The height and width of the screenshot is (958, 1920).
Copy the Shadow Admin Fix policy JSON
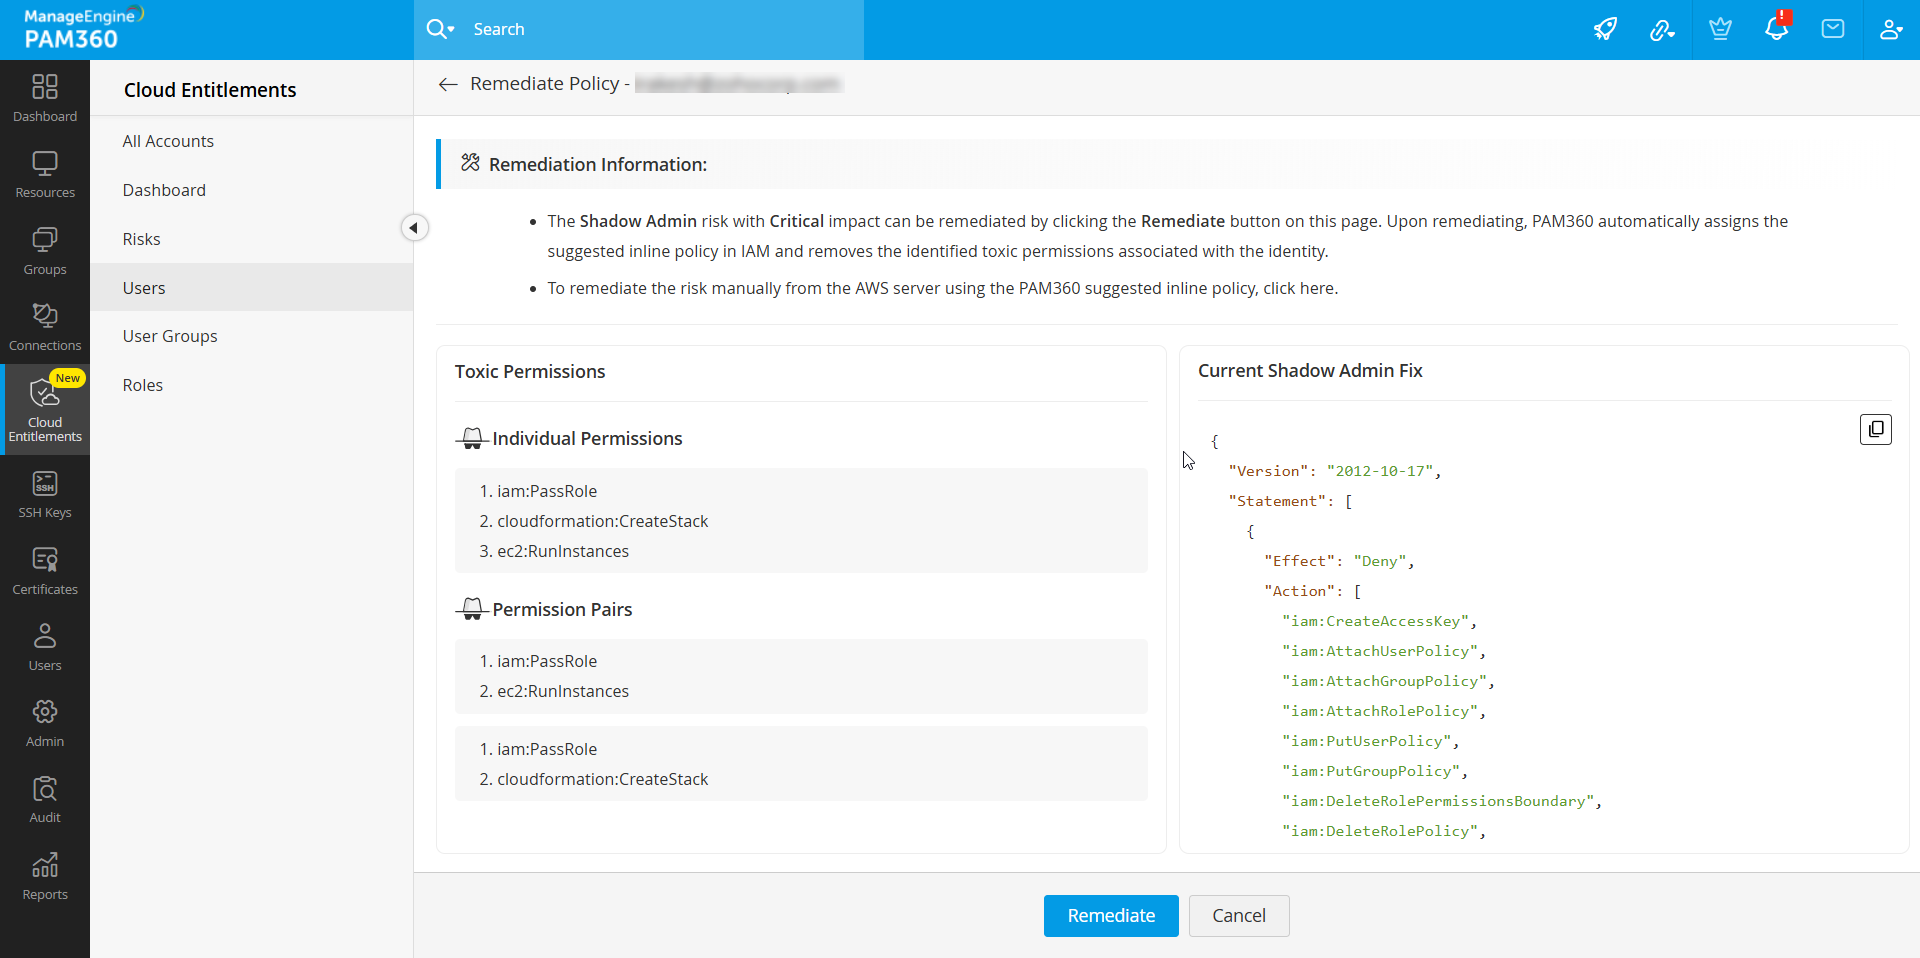[1875, 429]
